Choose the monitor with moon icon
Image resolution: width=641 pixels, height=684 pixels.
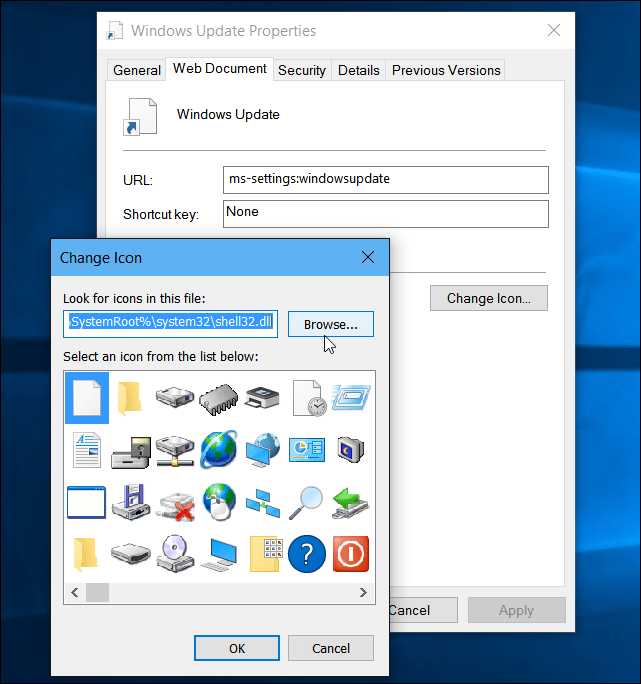point(350,449)
